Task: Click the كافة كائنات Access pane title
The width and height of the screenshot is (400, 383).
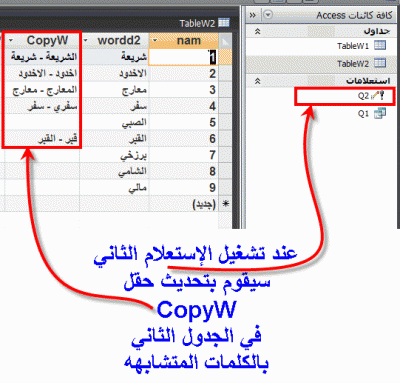Action: [x=354, y=15]
